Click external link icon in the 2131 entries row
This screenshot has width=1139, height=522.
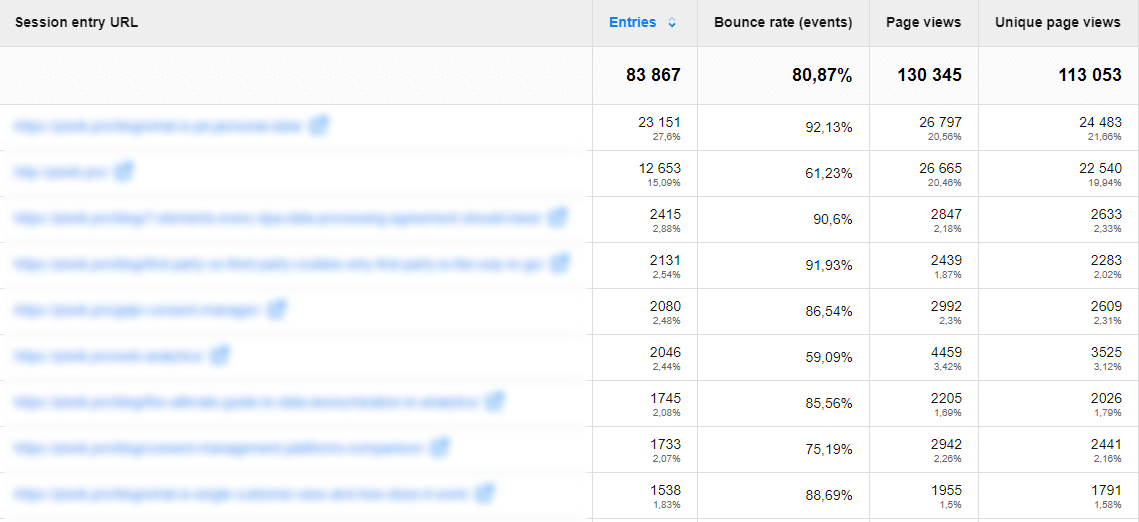click(x=559, y=264)
